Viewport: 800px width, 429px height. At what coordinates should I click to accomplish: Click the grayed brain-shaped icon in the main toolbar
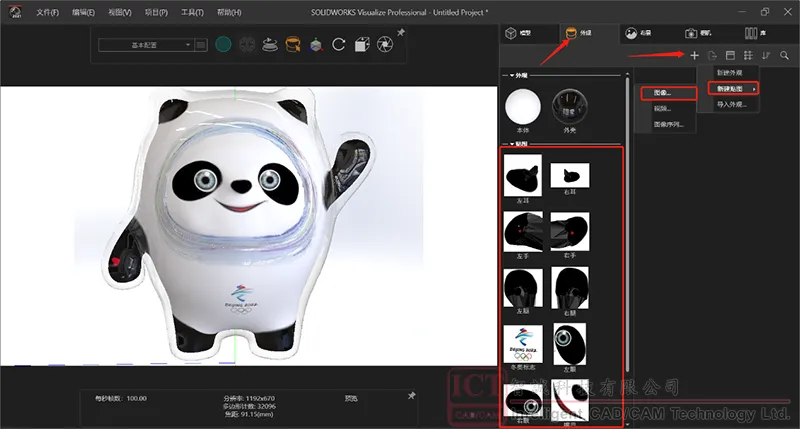247,44
